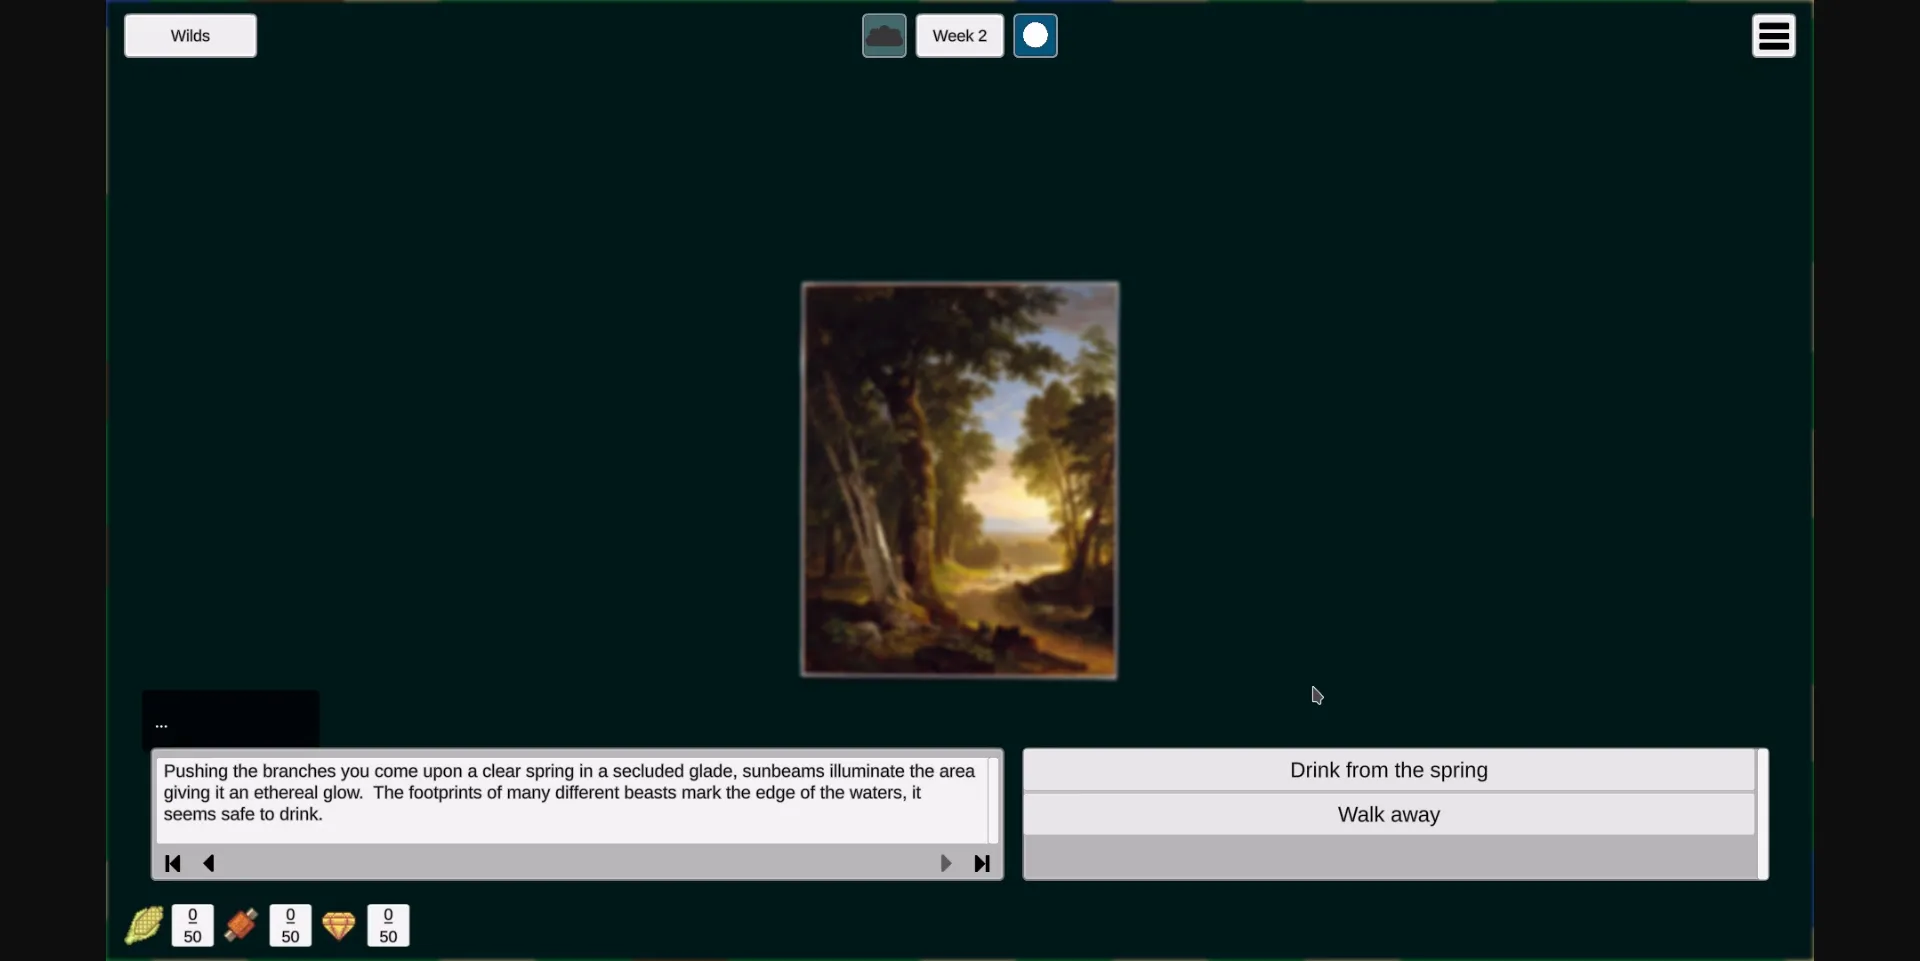1920x961 pixels.
Task: Click the story text scrollbar
Action: coord(994,800)
